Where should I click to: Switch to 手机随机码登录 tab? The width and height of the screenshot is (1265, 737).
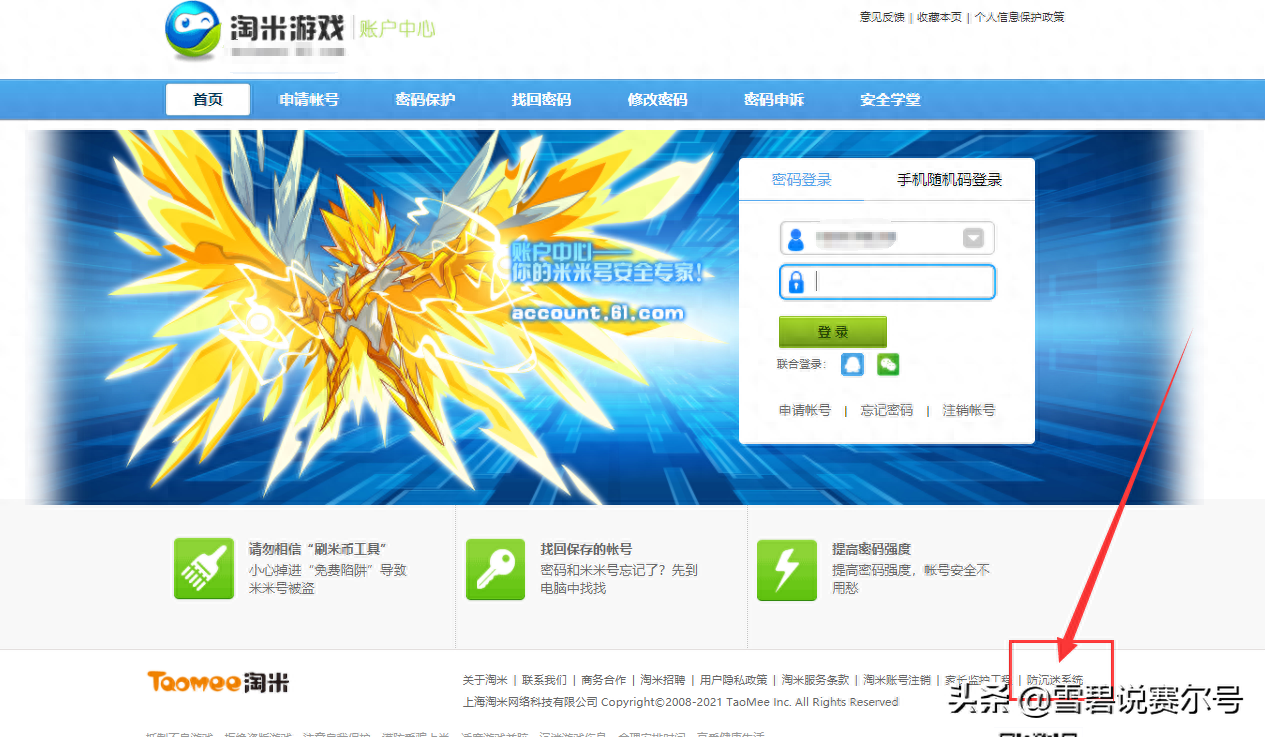coord(948,180)
